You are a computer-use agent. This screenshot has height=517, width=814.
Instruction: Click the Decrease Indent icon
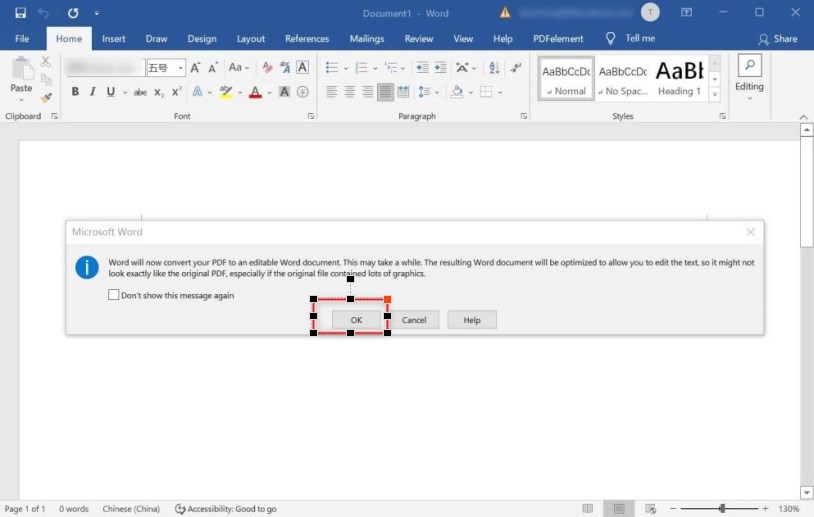tap(423, 67)
